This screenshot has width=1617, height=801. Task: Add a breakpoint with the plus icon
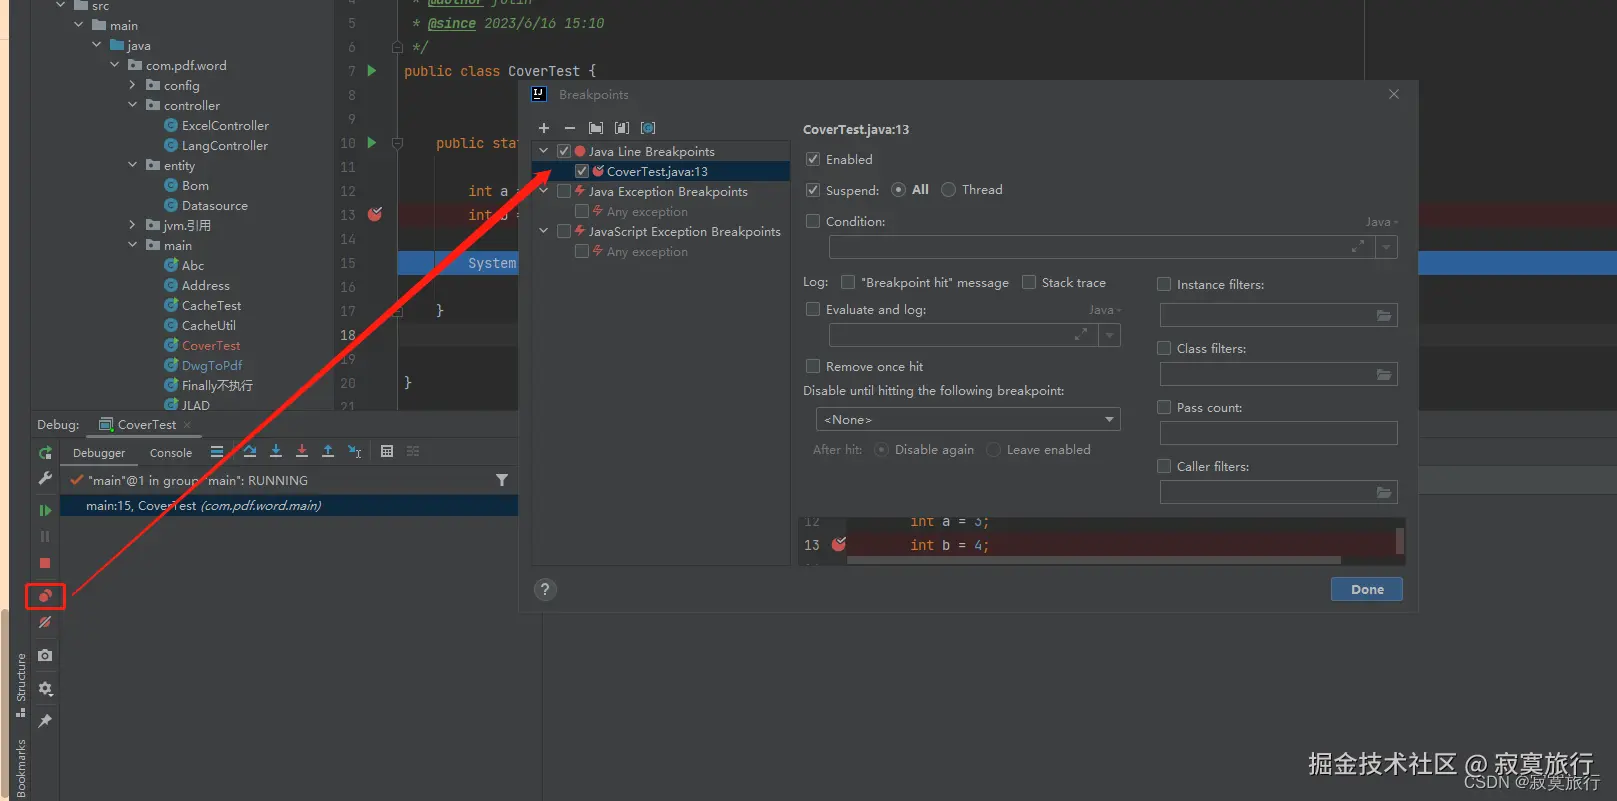pos(544,128)
